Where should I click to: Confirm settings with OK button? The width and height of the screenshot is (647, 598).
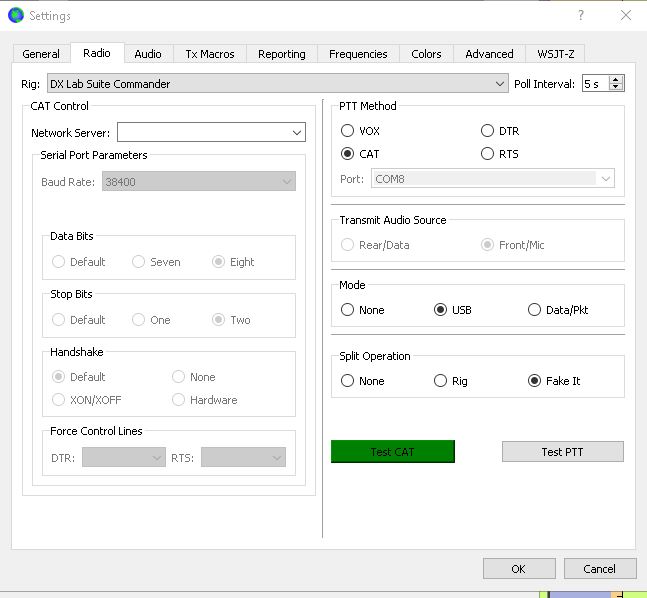coord(518,569)
